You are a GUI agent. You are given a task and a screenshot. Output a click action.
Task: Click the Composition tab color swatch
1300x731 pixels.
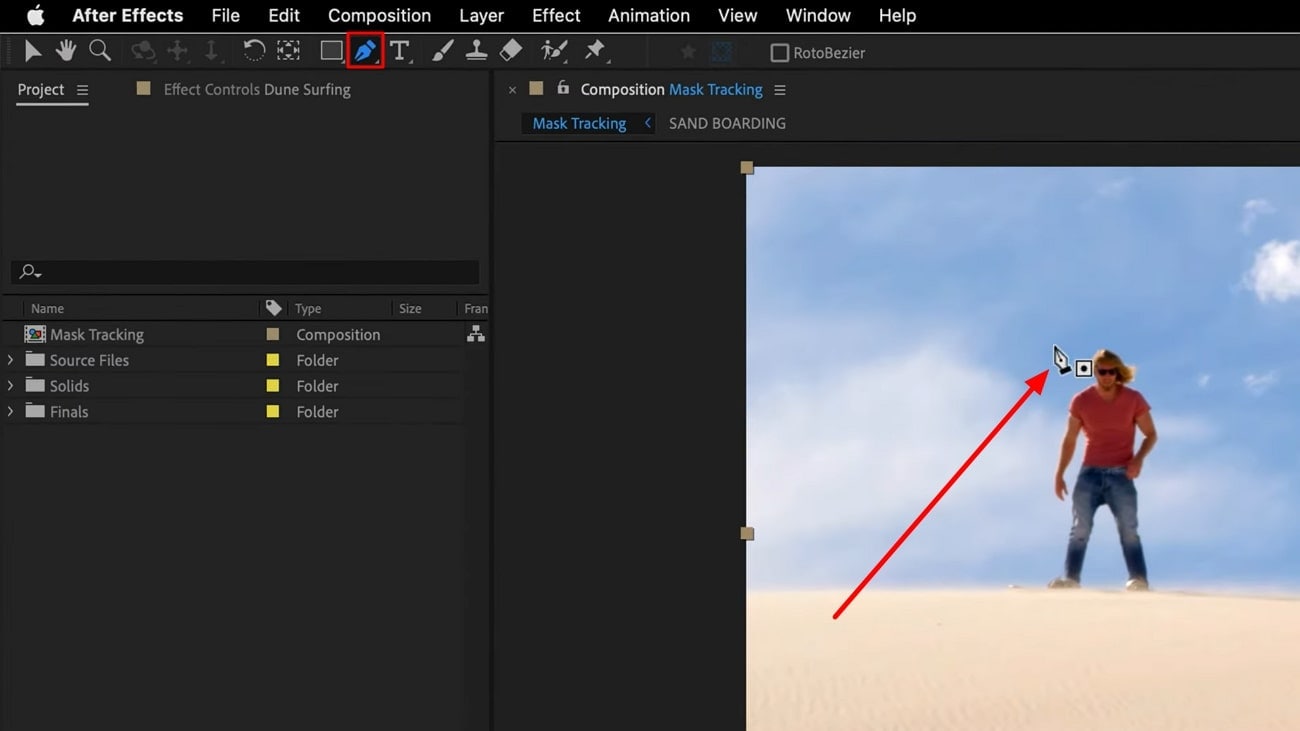coord(536,89)
